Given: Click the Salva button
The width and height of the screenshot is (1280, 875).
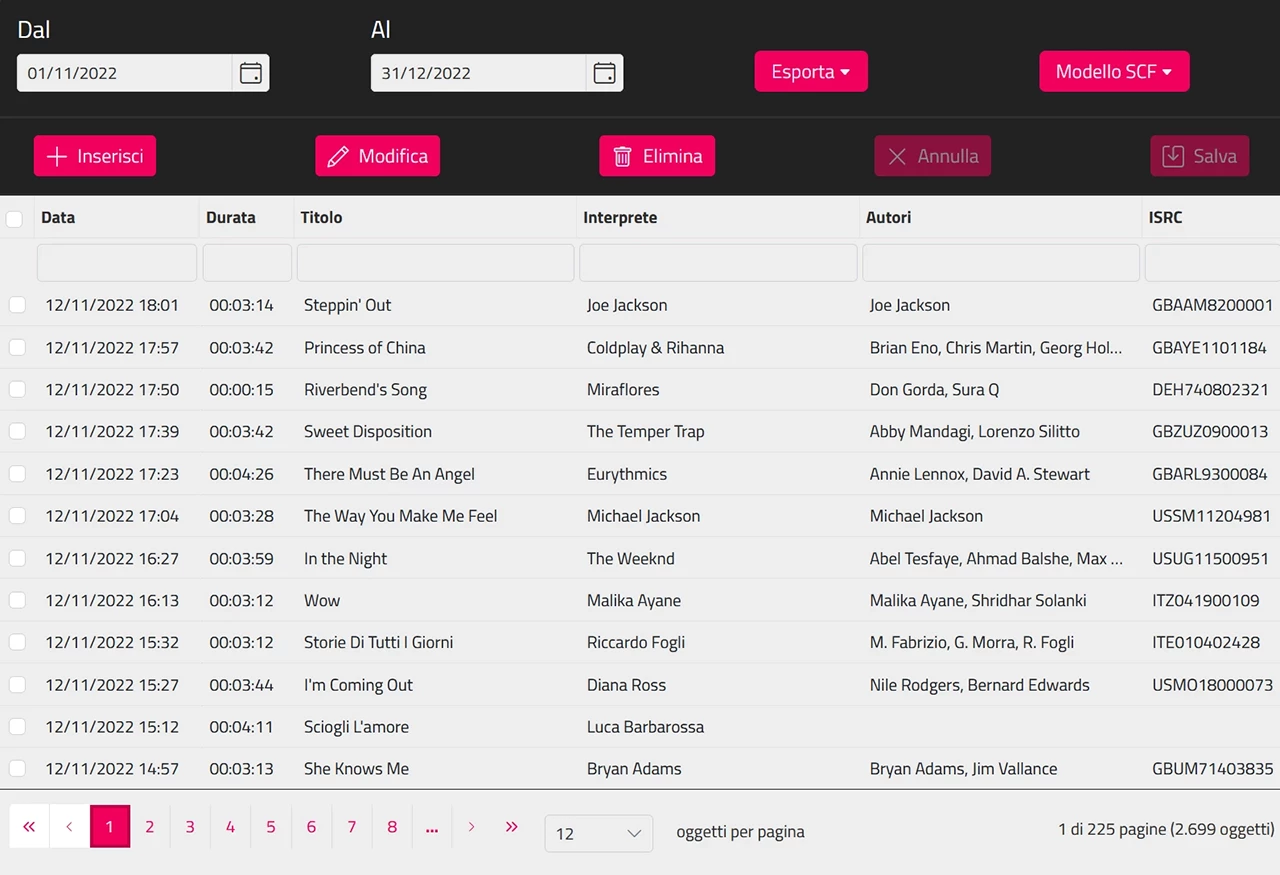Looking at the screenshot, I should tap(1200, 156).
